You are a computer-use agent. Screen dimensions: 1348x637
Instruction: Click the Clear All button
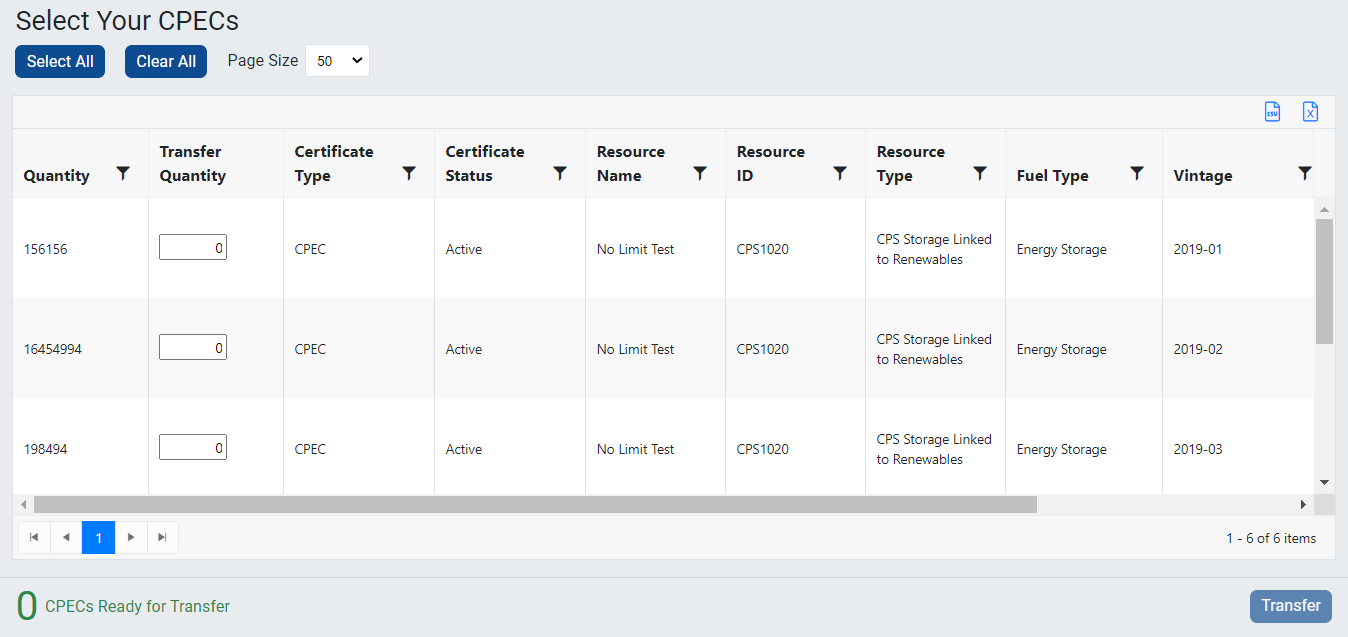coord(166,61)
